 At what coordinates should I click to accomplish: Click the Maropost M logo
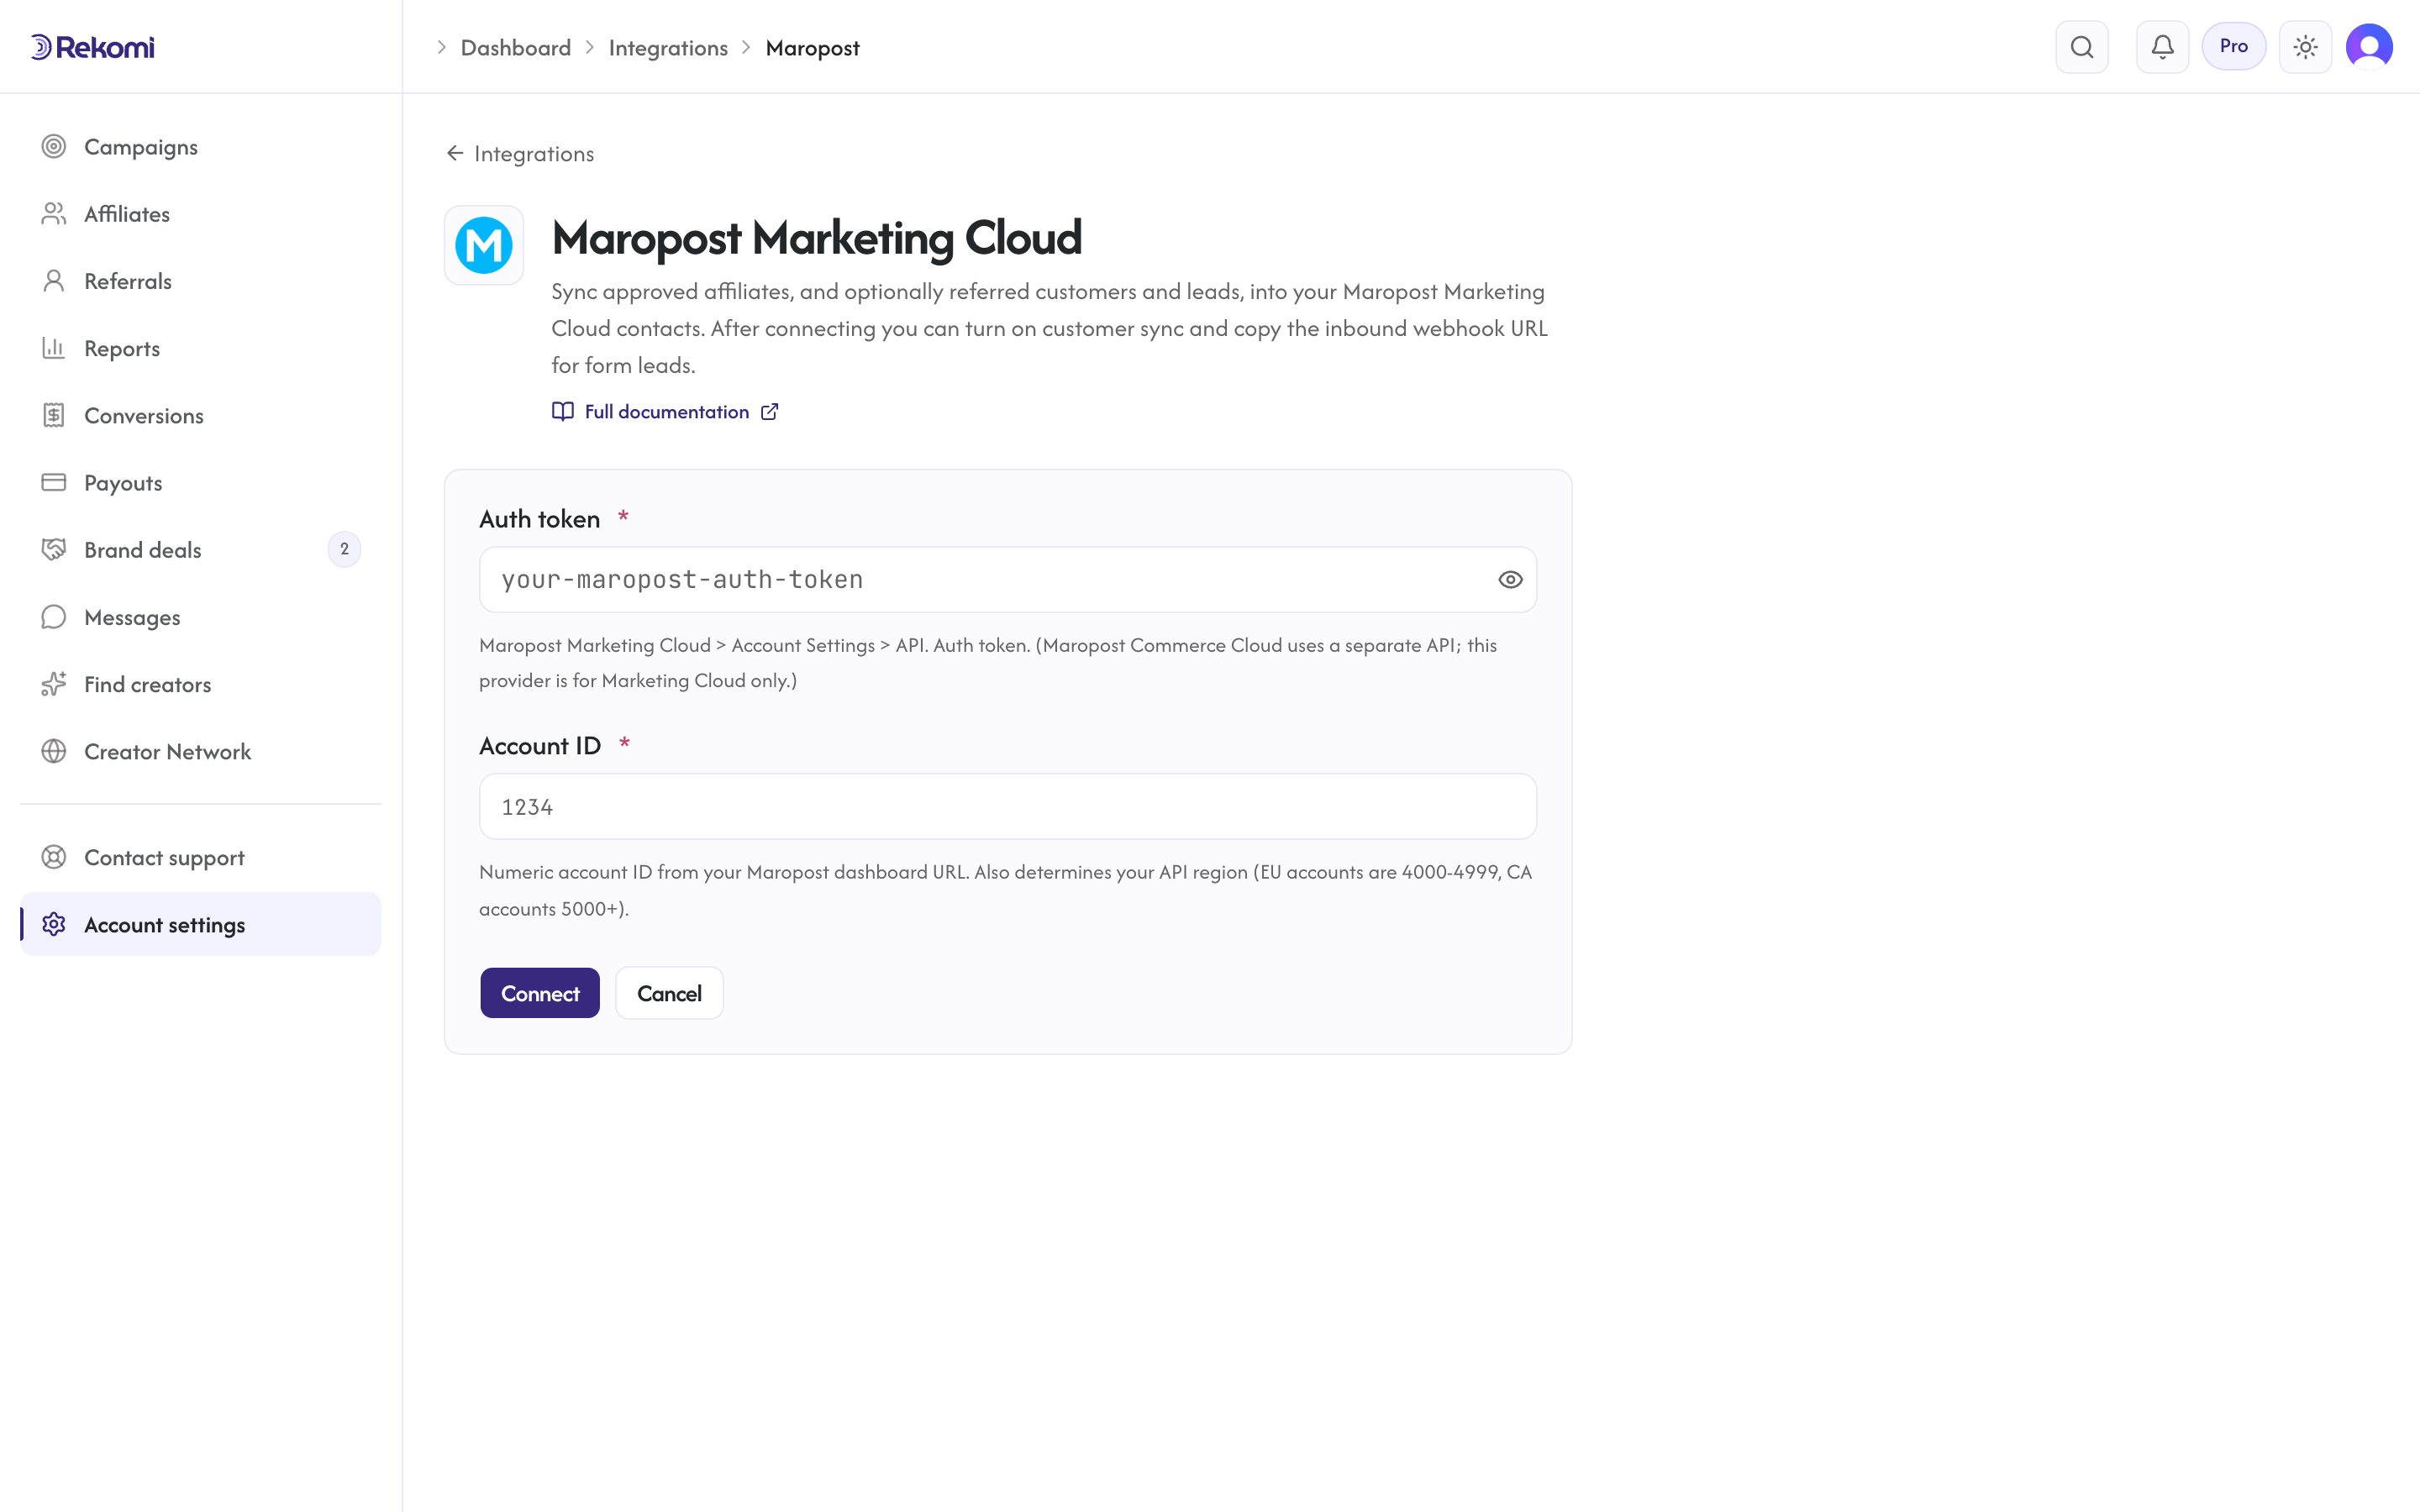(484, 245)
